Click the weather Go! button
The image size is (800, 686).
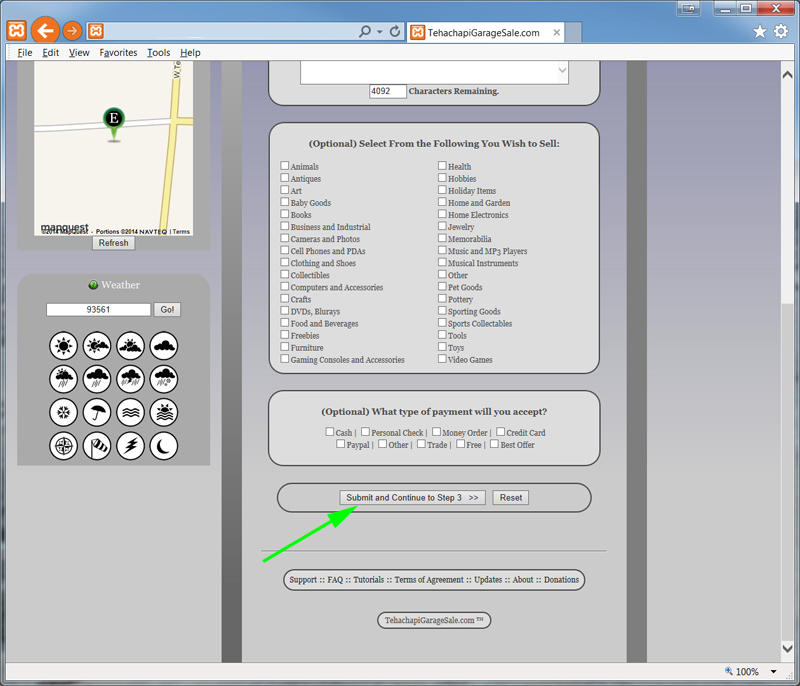point(167,310)
